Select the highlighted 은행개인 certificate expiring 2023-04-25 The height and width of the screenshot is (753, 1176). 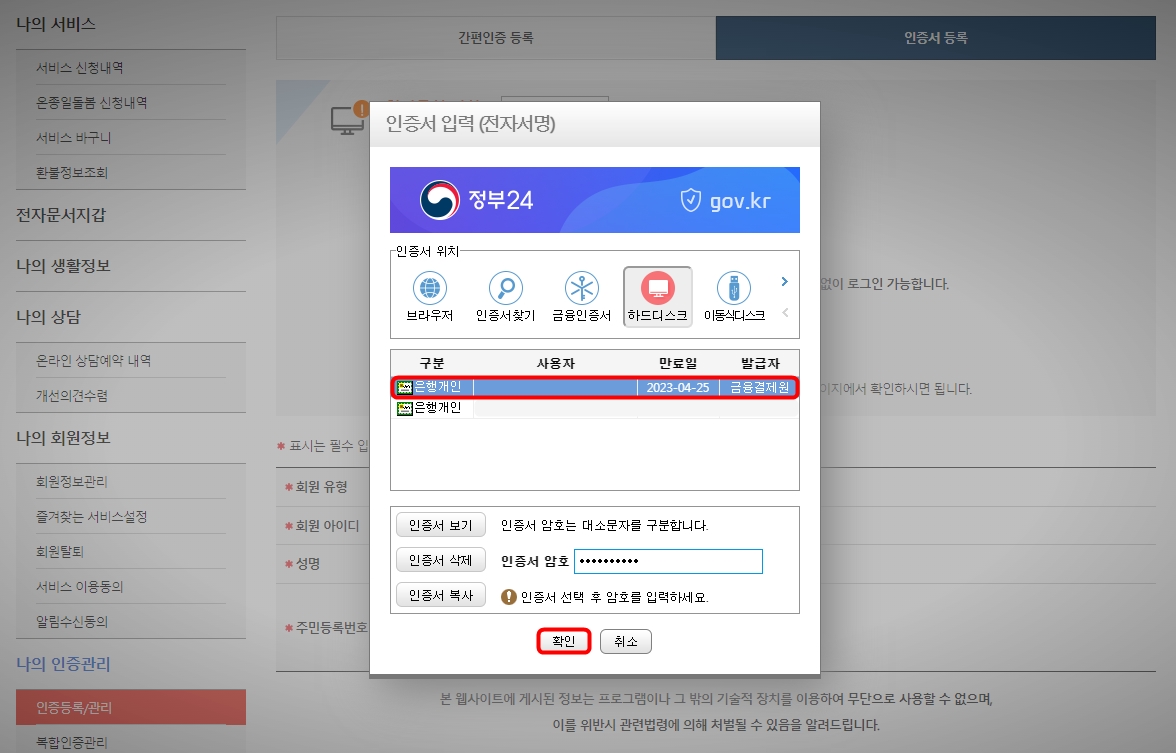pyautogui.click(x=594, y=387)
